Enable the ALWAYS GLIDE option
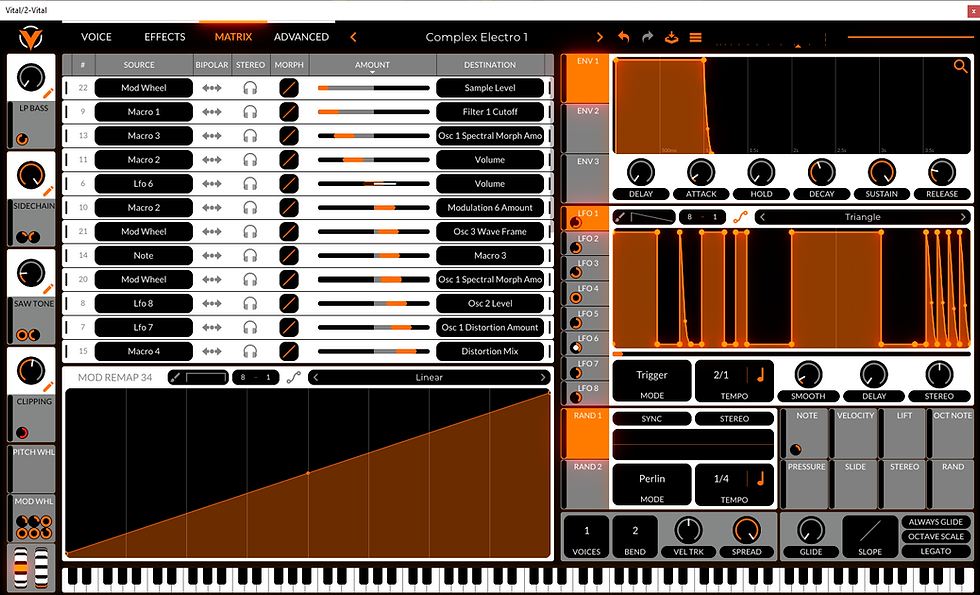This screenshot has width=980, height=595. click(x=936, y=522)
